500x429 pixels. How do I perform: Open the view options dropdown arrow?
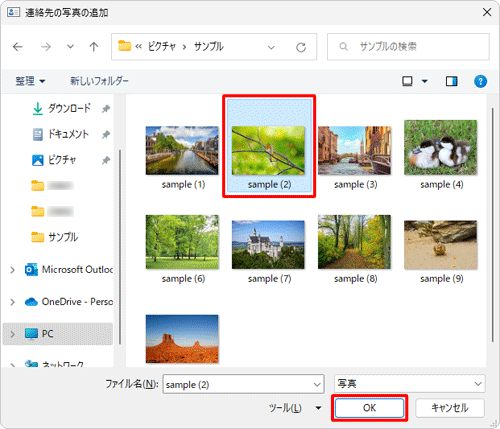click(x=425, y=81)
